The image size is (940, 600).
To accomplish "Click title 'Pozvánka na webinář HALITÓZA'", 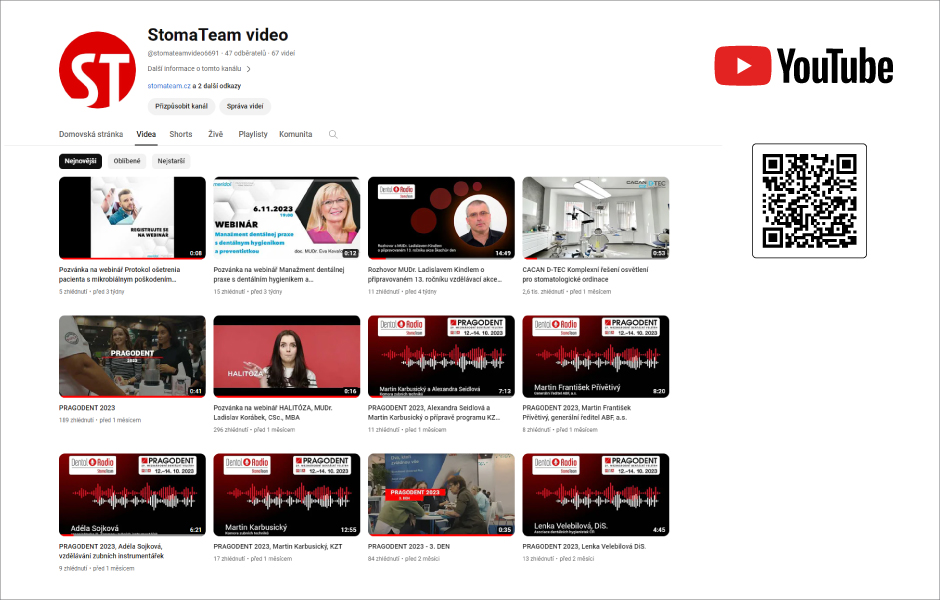I will 273,413.
